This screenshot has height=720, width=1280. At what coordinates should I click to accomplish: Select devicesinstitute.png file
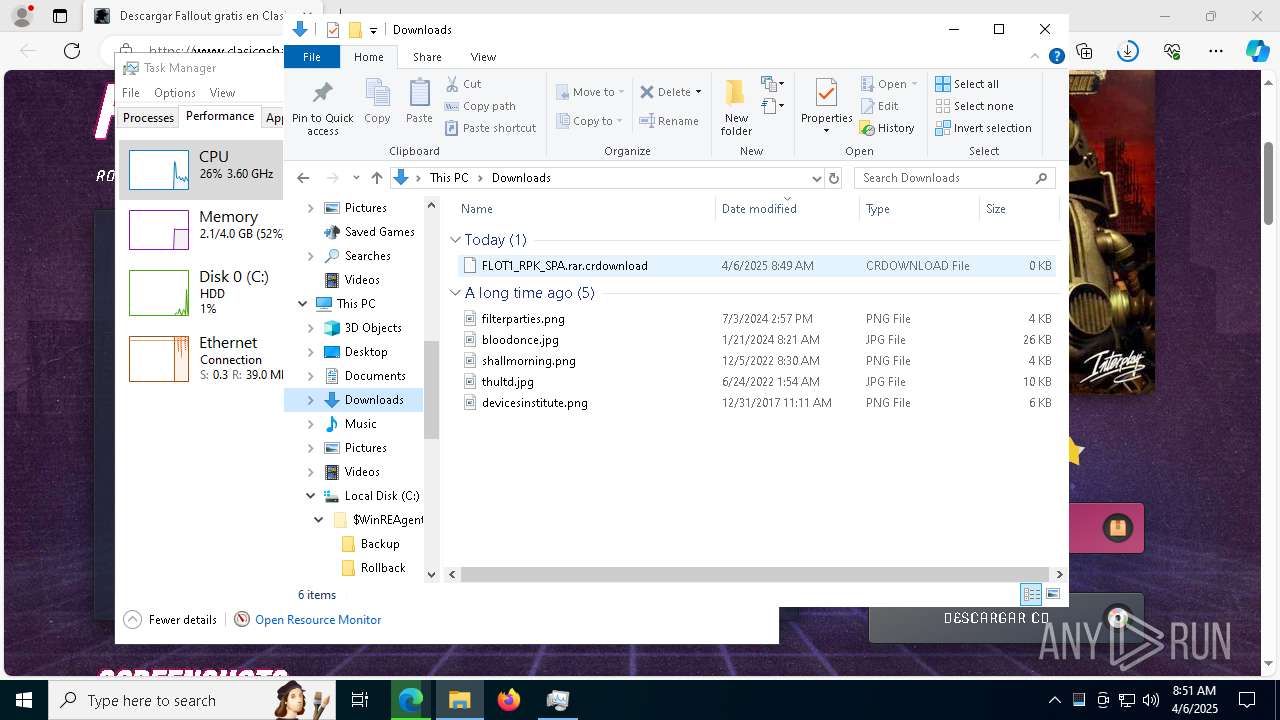757,403
